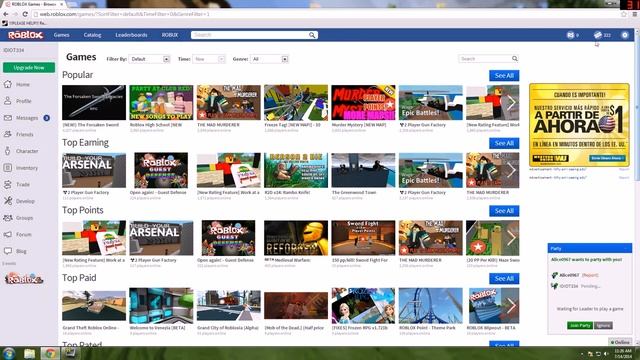Open Trade in the sidebar
The image size is (640, 360).
point(17,184)
